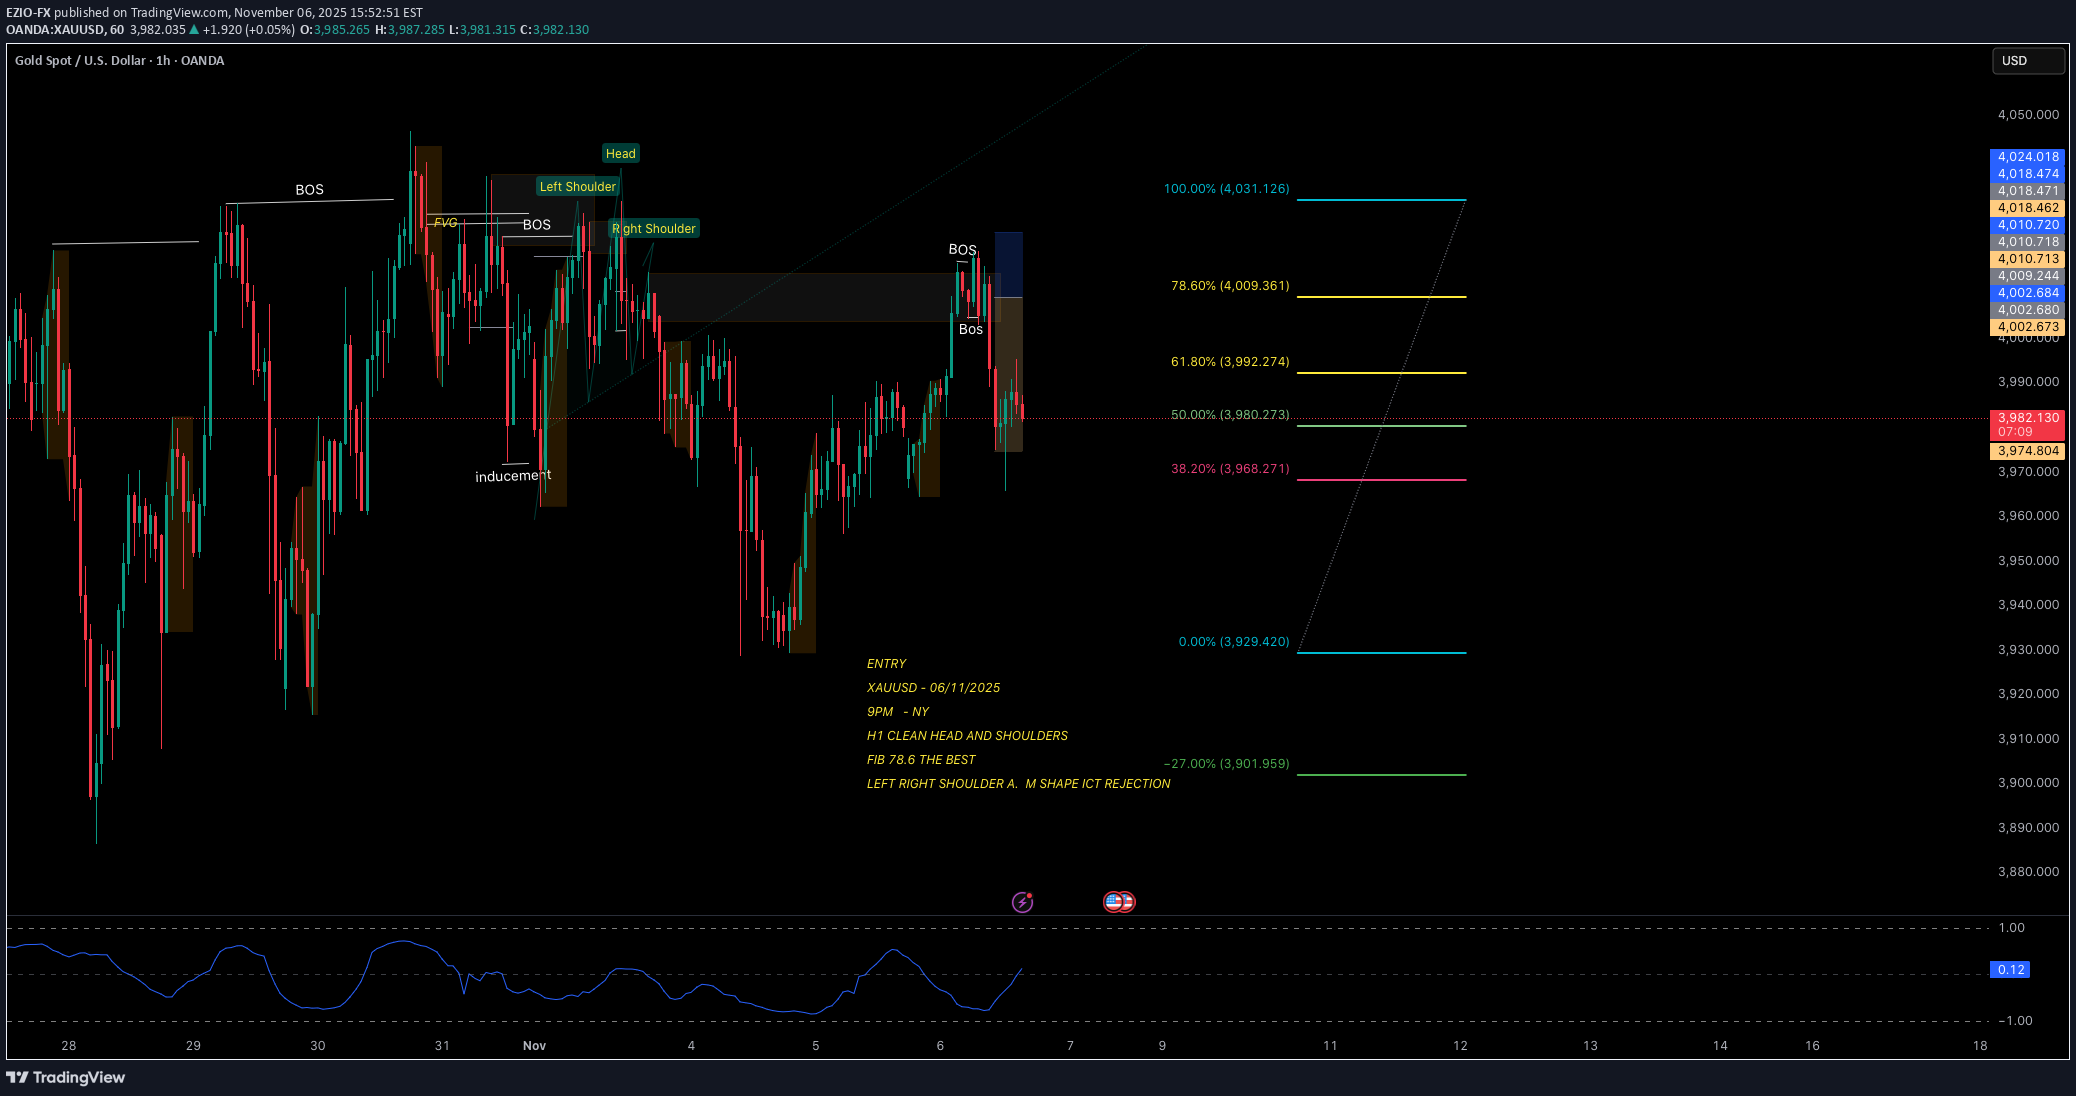Click the oscillator's 0.12 value label
2076x1096 pixels.
pyautogui.click(x=2010, y=970)
